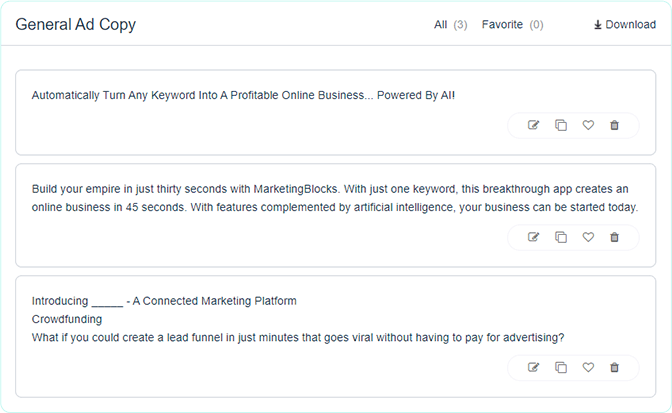This screenshot has width=672, height=413.
Task: Edit the 'Introducing Connected Marketing Platform' copy
Action: point(533,367)
